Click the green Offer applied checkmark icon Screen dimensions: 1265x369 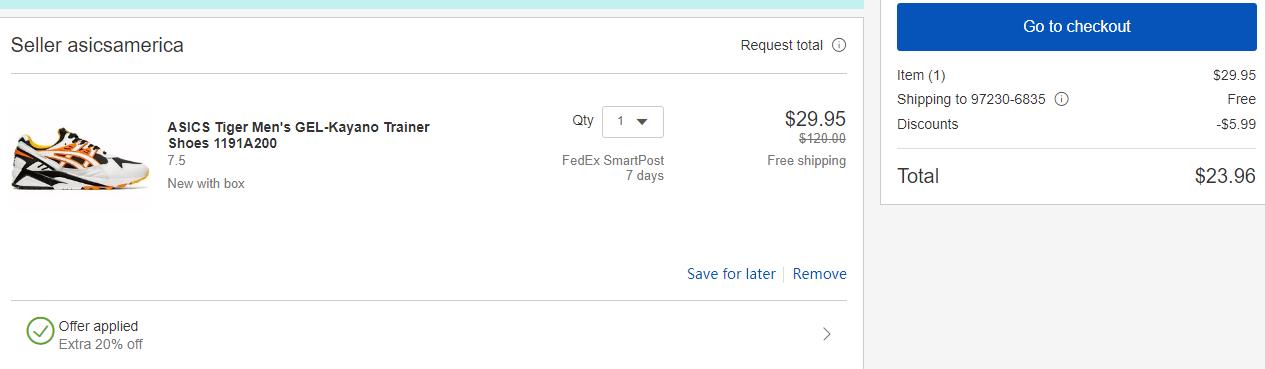point(40,331)
